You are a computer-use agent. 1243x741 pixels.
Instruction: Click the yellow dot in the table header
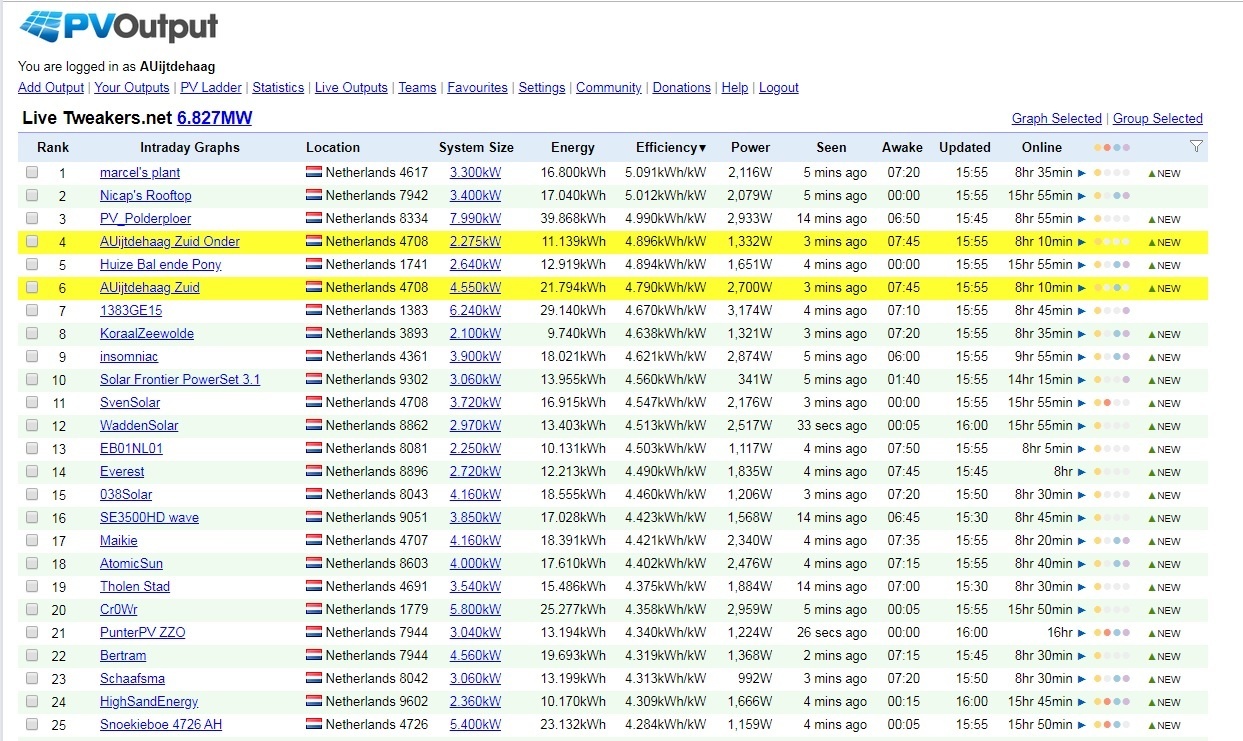tap(1098, 148)
